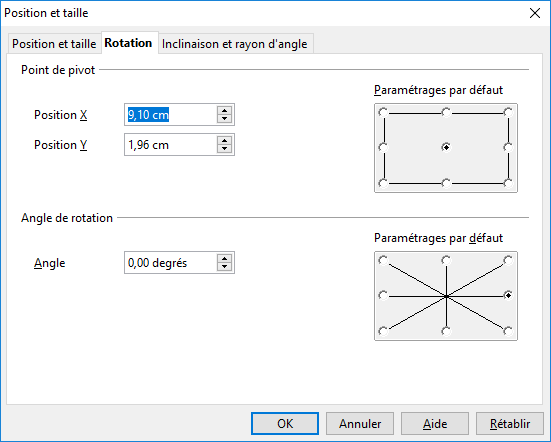Select top-left pivot point radio button
Image resolution: width=551 pixels, height=442 pixels.
point(383,112)
